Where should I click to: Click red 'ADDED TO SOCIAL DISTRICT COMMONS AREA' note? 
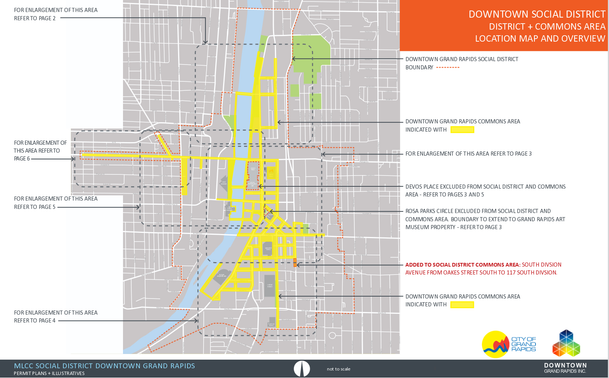(483, 268)
